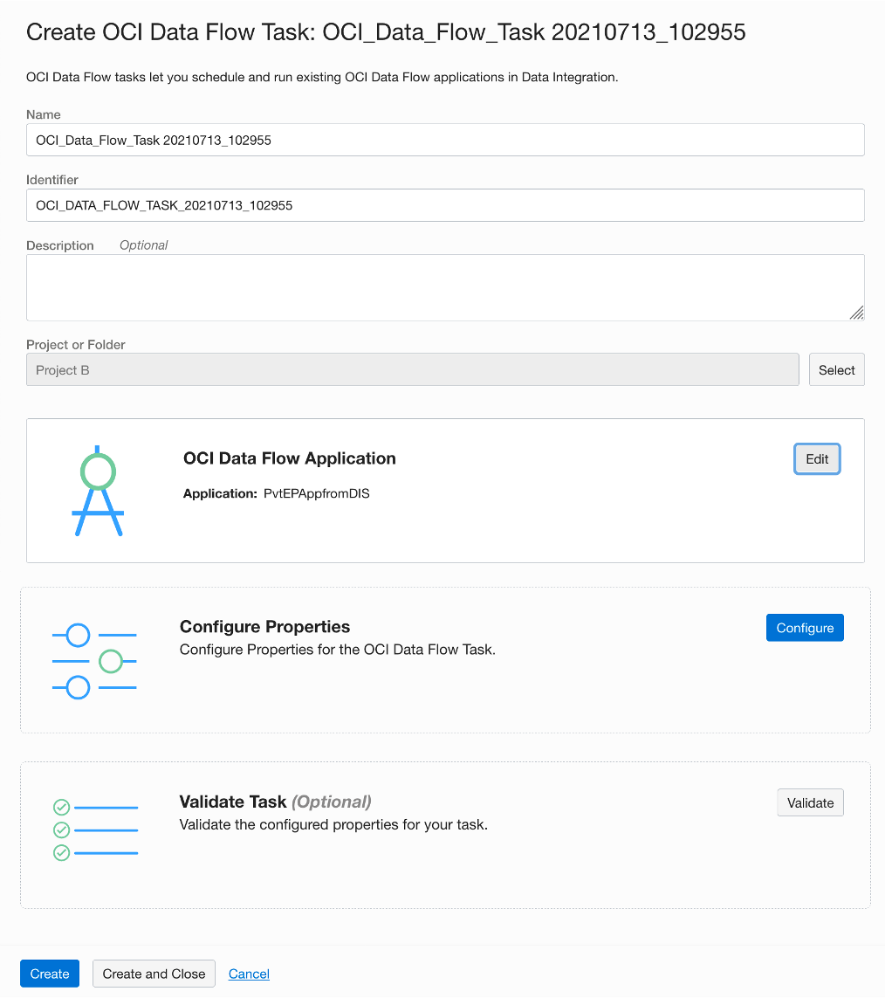Cancel the task creation

click(249, 974)
